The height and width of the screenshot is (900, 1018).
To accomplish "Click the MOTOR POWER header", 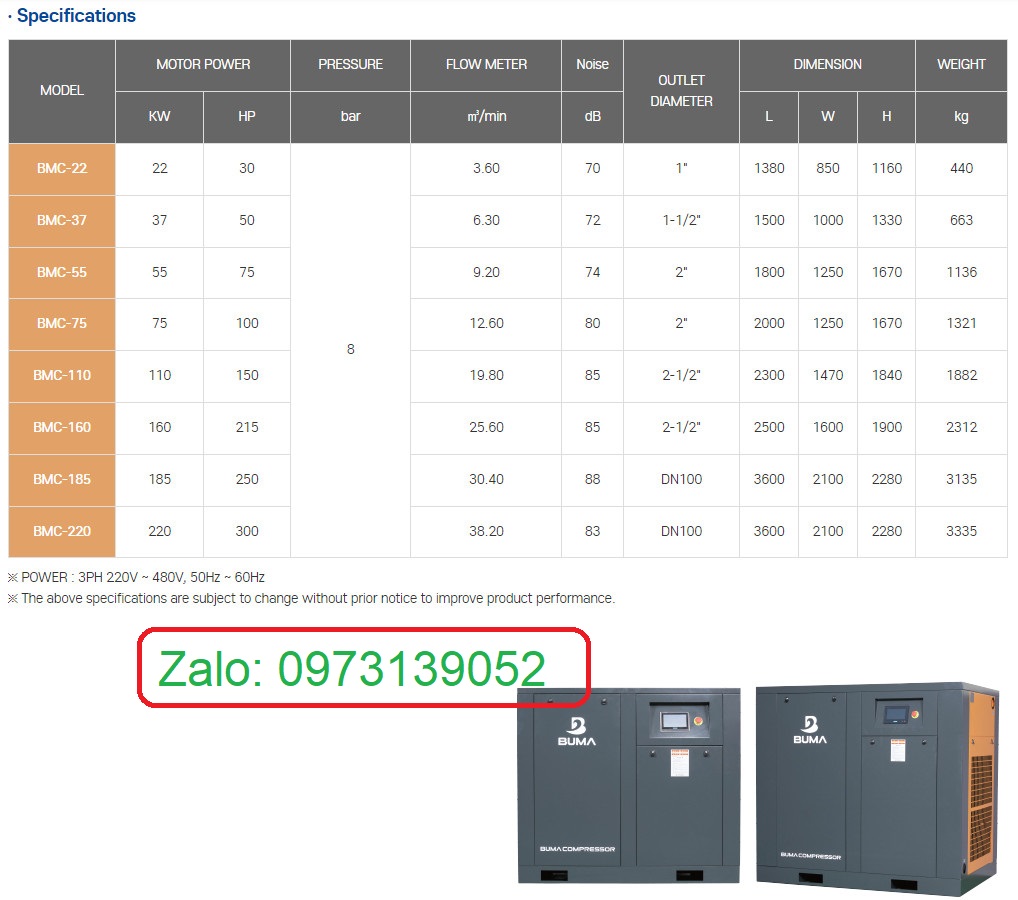I will [x=203, y=64].
